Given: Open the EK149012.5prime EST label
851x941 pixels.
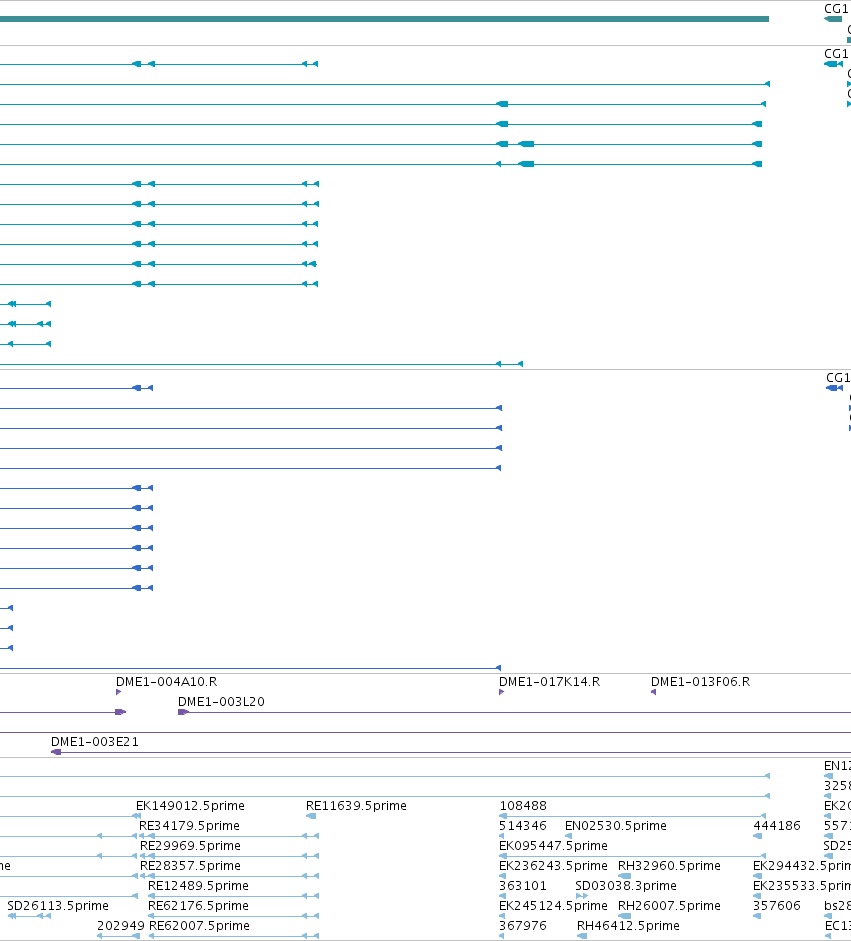Looking at the screenshot, I should 190,805.
